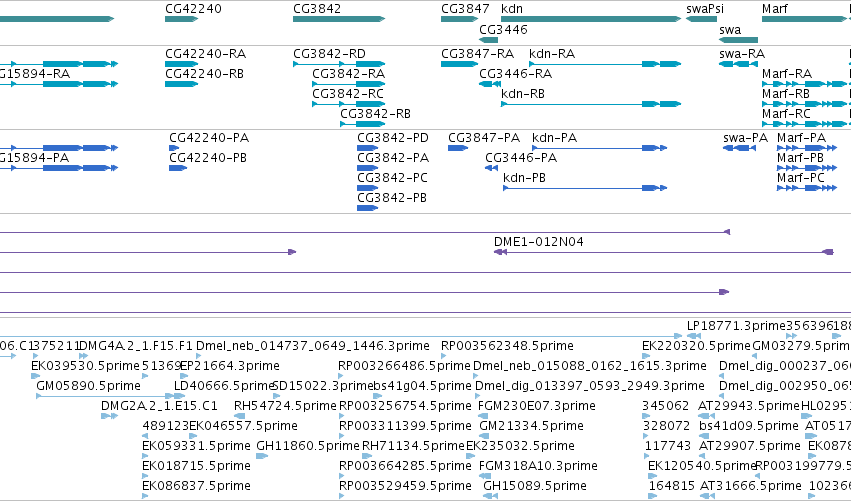Screen dimensions: 851x501
Task: Click transcript kdn-RB
Action: 523,94
